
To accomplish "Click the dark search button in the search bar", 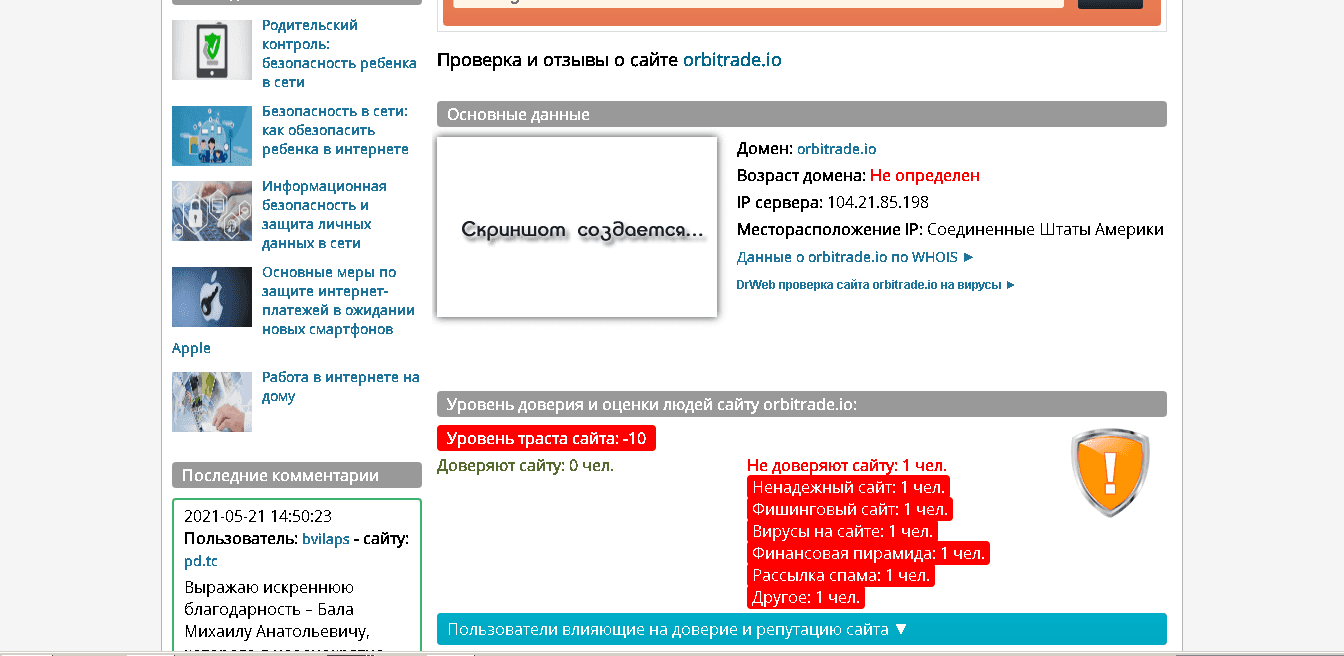I will tap(1110, 2).
